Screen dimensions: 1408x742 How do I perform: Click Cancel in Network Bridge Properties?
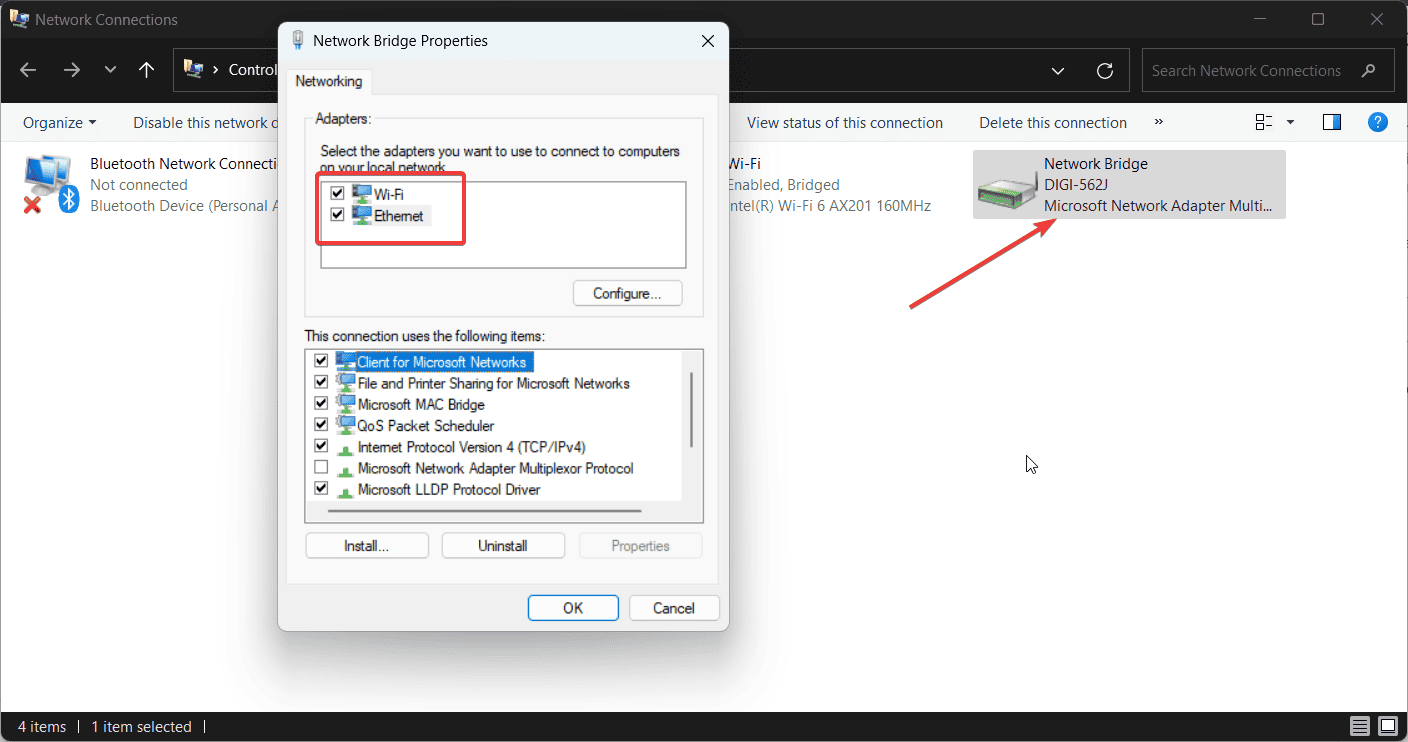[x=674, y=608]
